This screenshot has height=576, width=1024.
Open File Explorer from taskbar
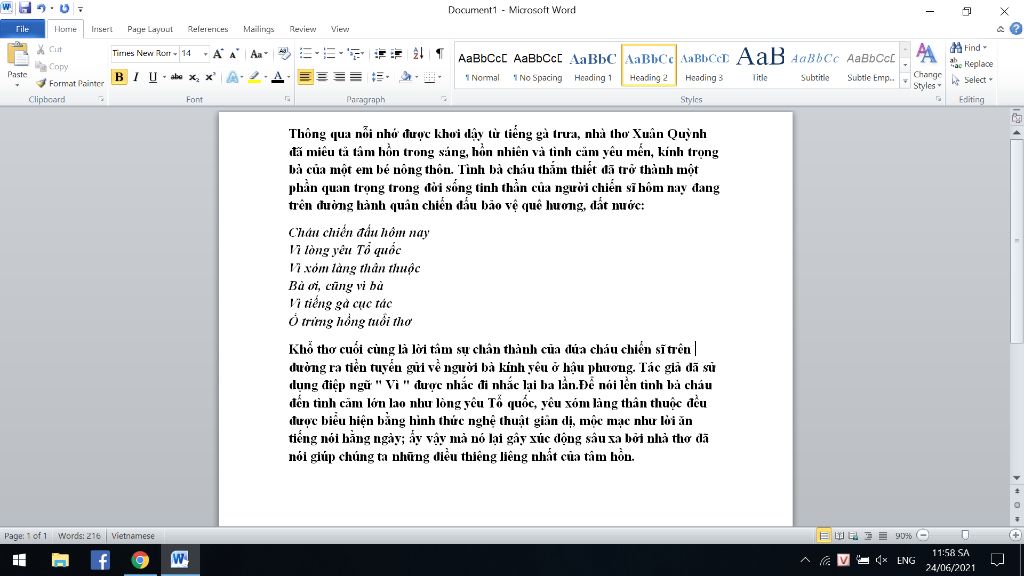[x=60, y=560]
